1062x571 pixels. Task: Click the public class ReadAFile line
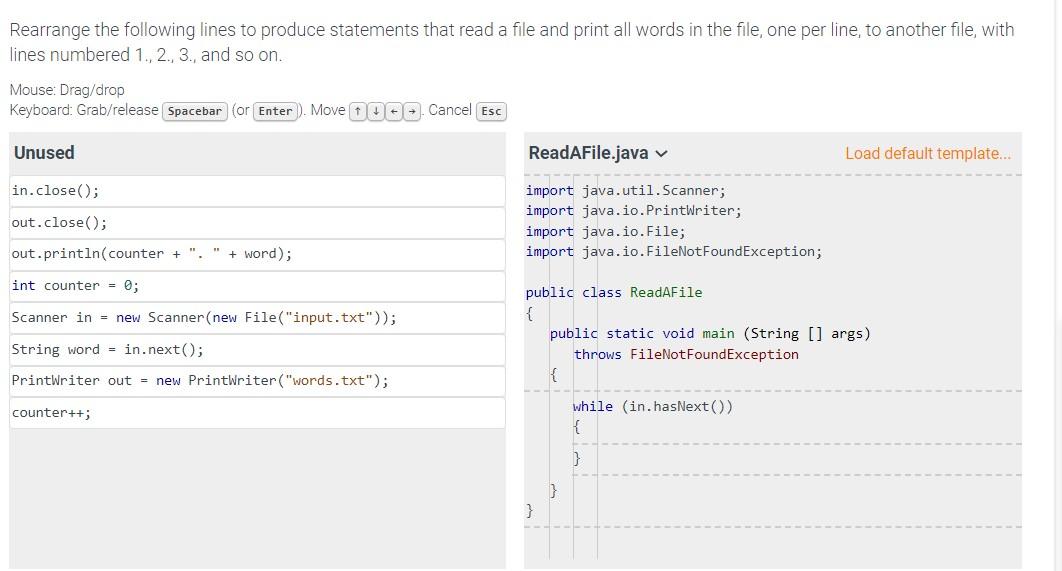coord(614,292)
